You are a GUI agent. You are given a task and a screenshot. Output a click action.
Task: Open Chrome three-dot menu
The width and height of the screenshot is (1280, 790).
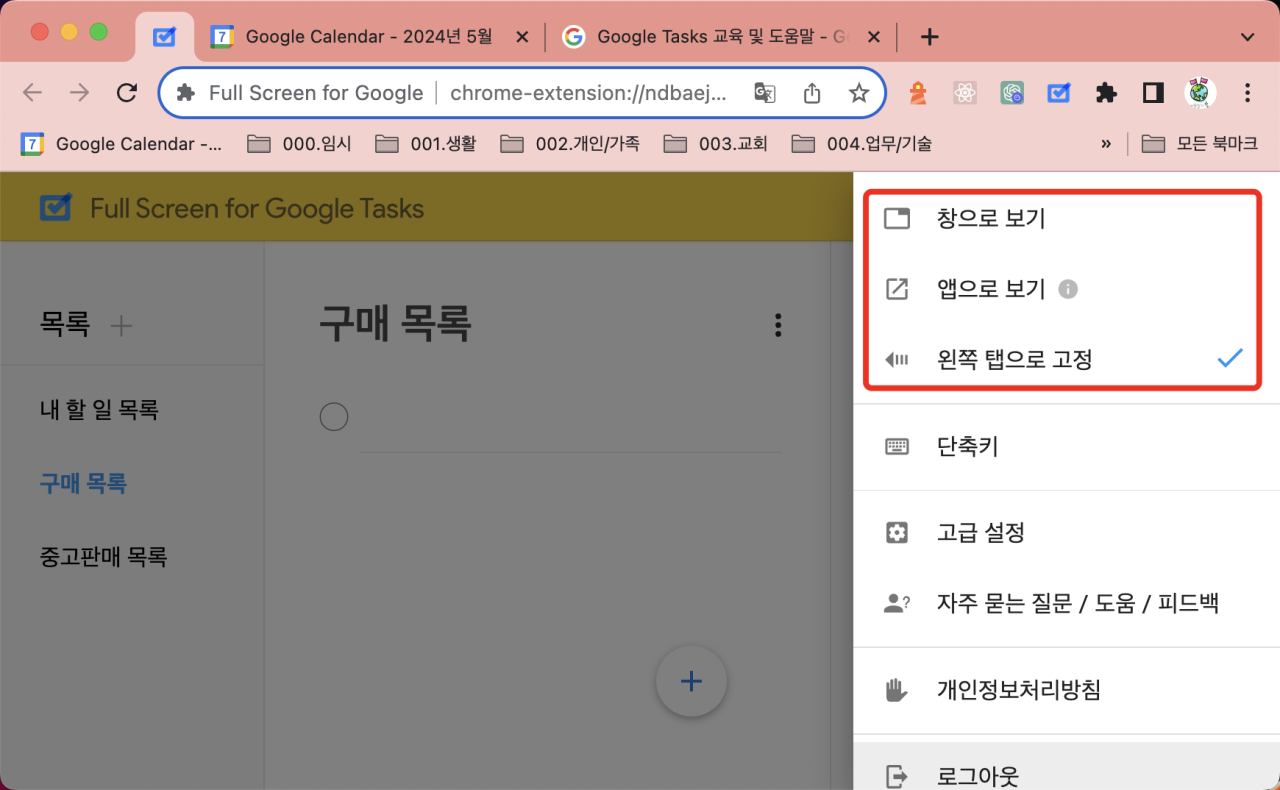tap(1247, 93)
